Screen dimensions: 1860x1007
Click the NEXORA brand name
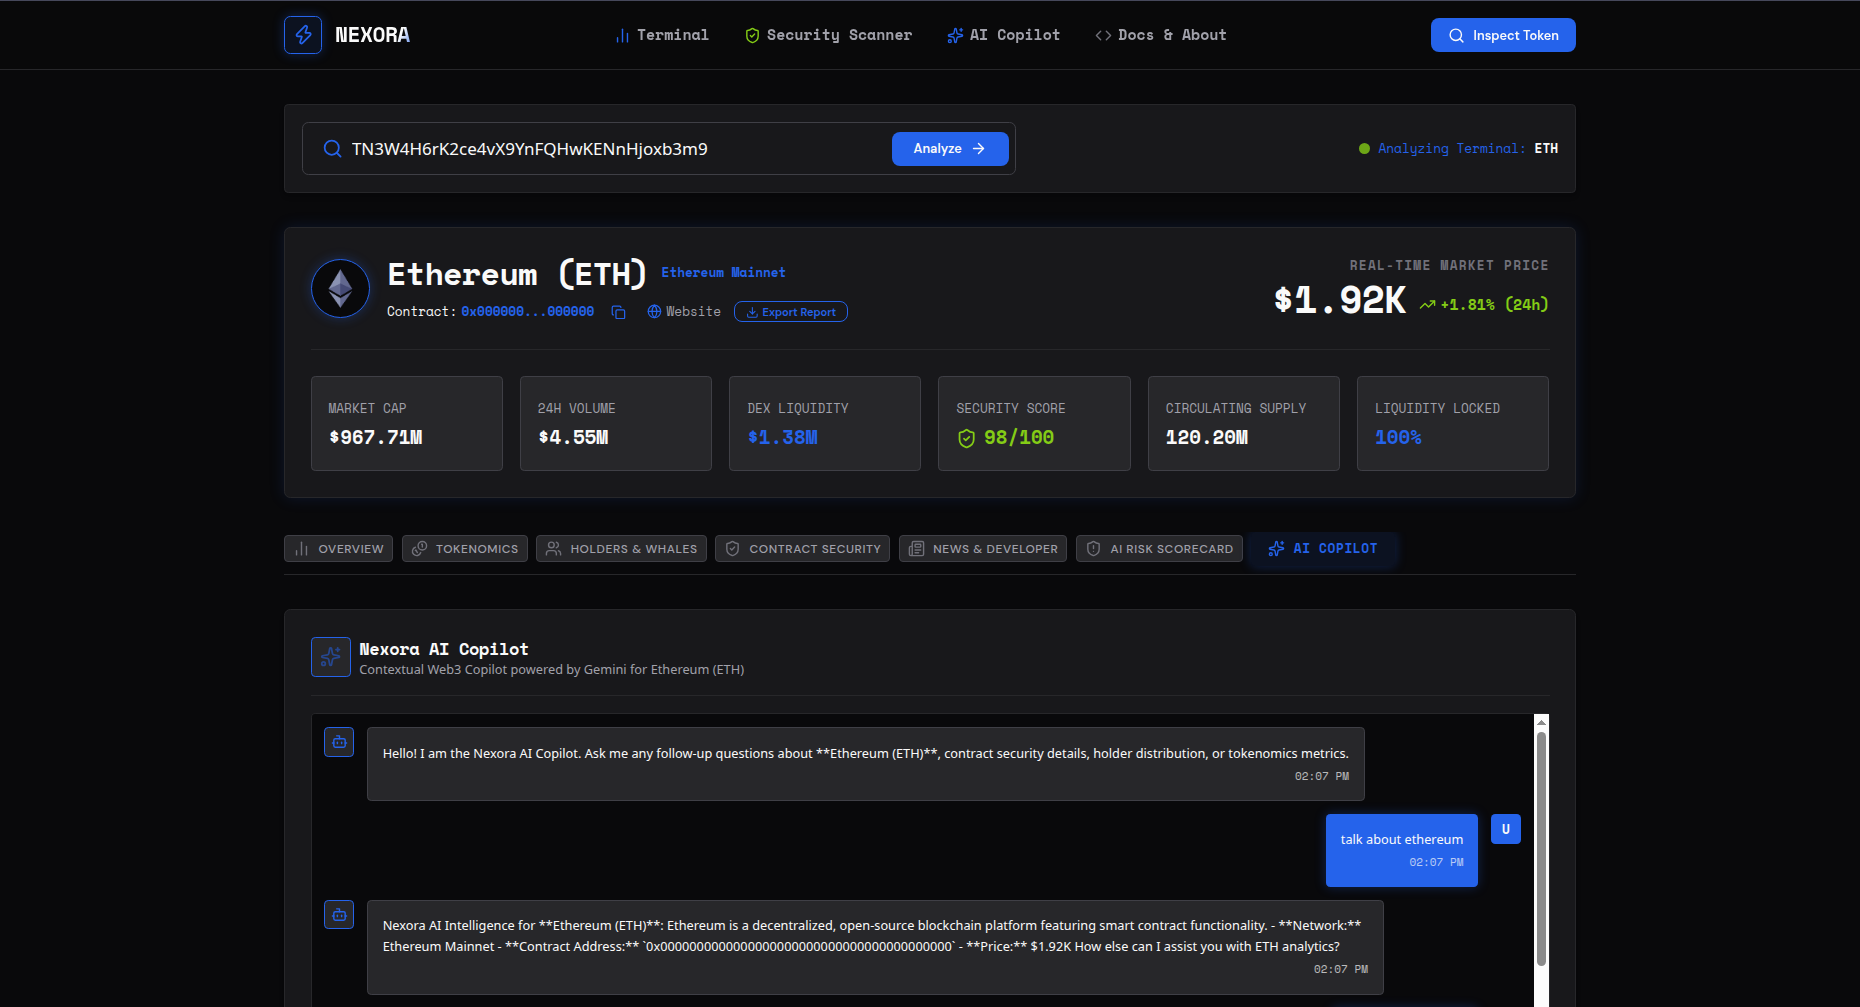click(372, 35)
